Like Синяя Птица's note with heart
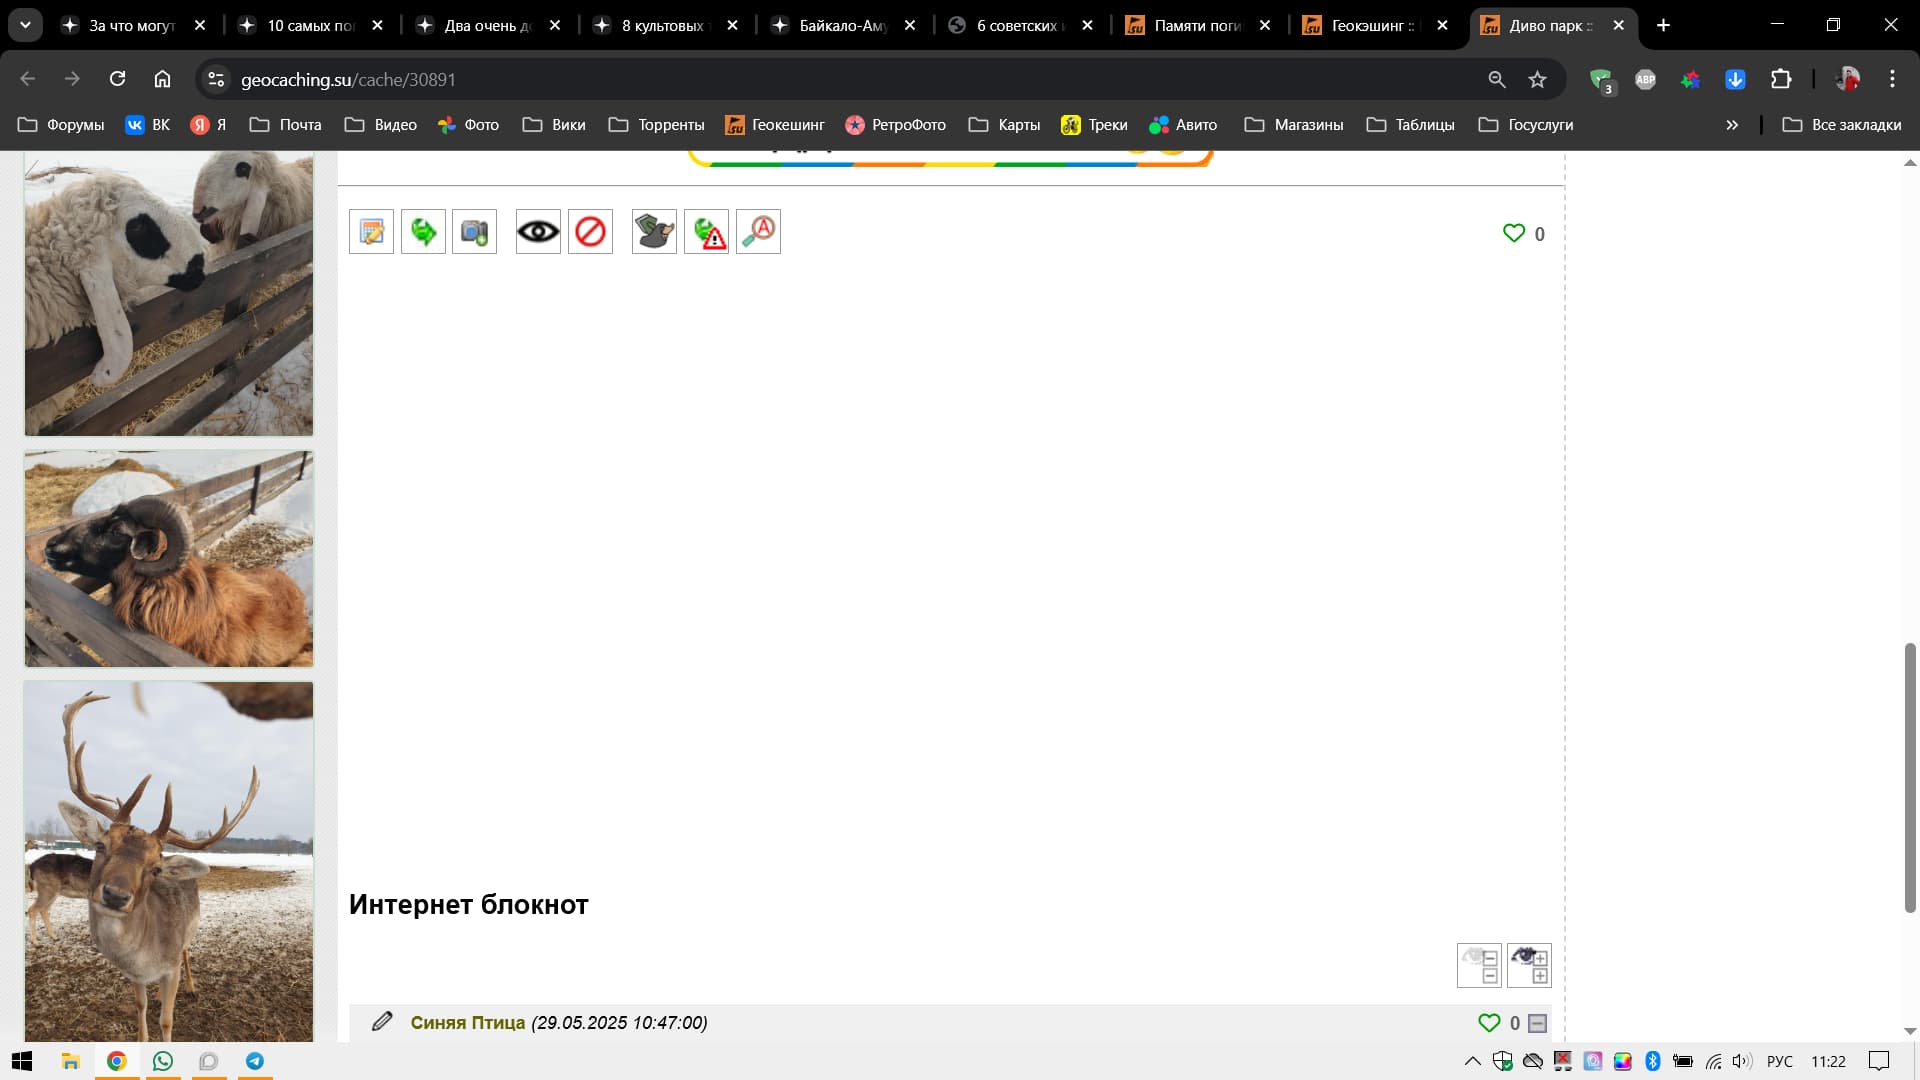Image resolution: width=1920 pixels, height=1080 pixels. coord(1488,1022)
